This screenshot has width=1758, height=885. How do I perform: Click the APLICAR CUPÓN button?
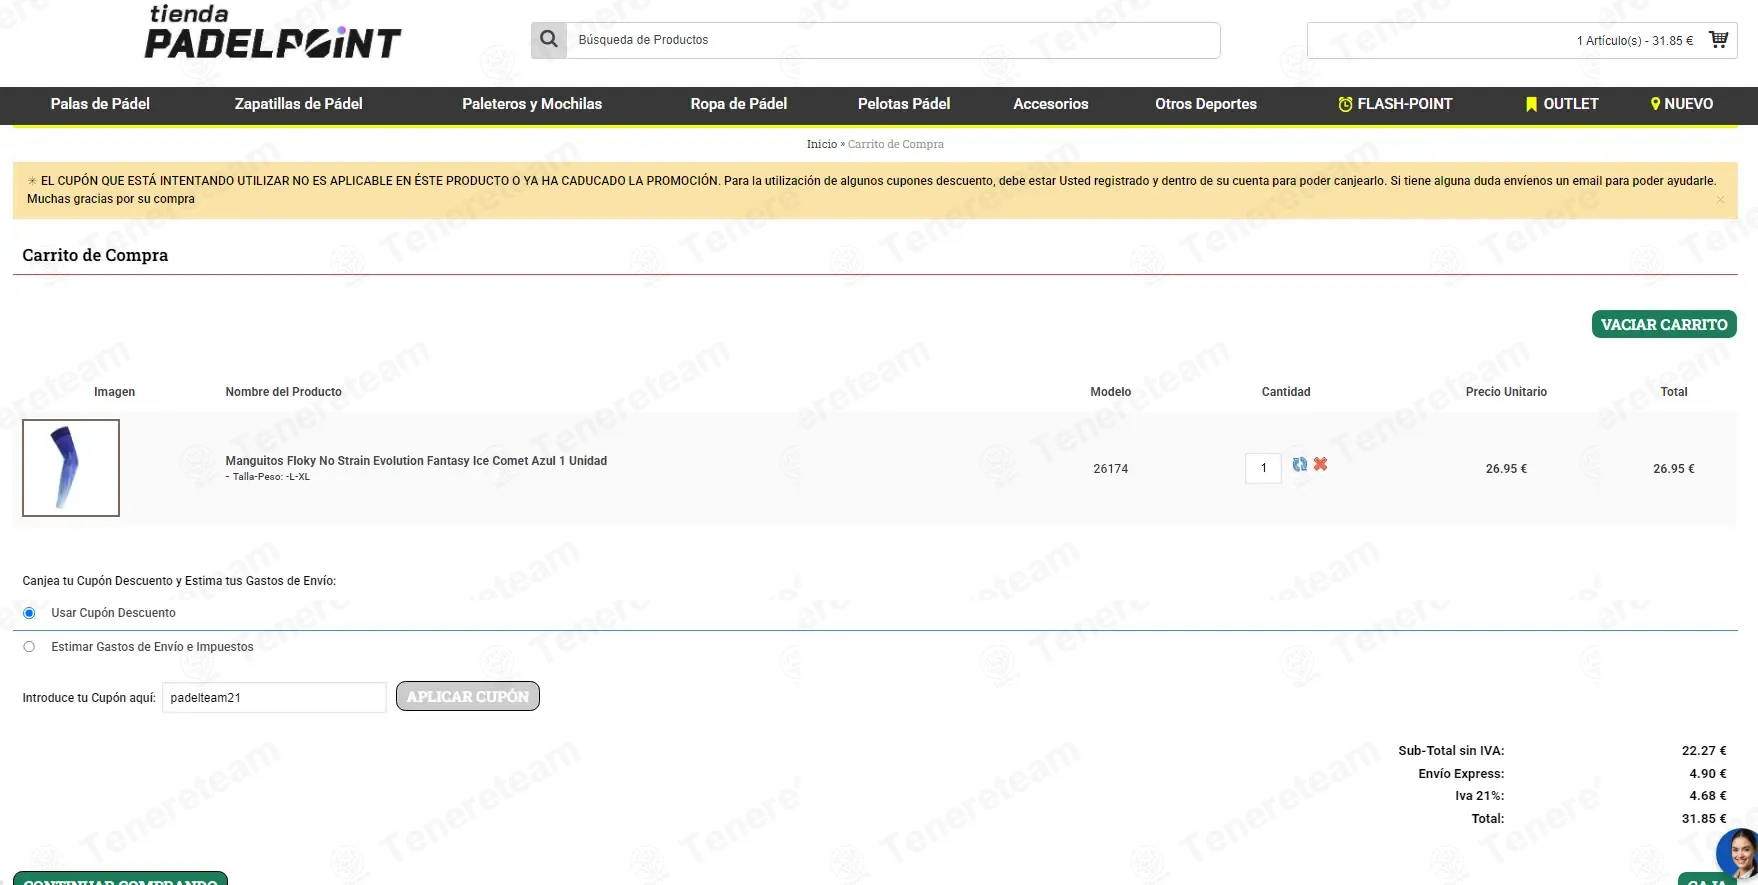[x=468, y=696]
